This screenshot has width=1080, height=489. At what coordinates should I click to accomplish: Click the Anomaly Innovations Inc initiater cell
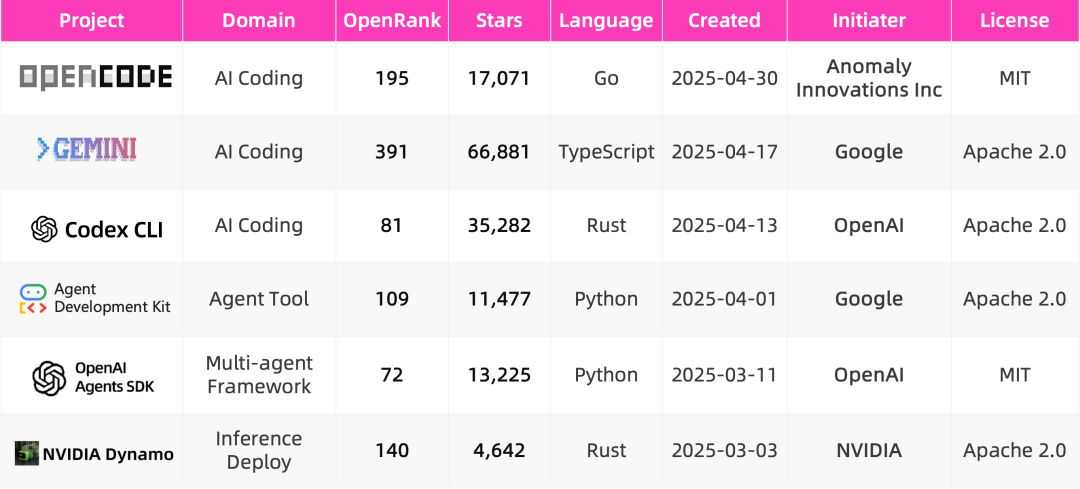coord(869,78)
